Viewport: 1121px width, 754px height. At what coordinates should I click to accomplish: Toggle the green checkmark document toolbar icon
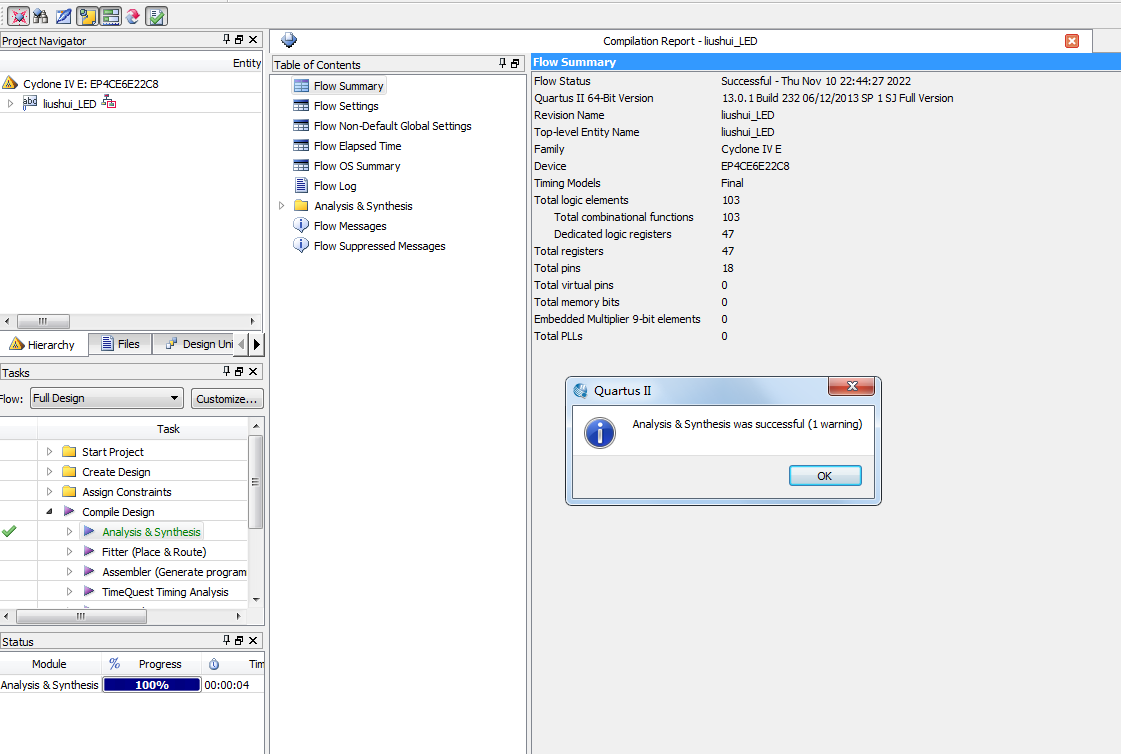[157, 16]
